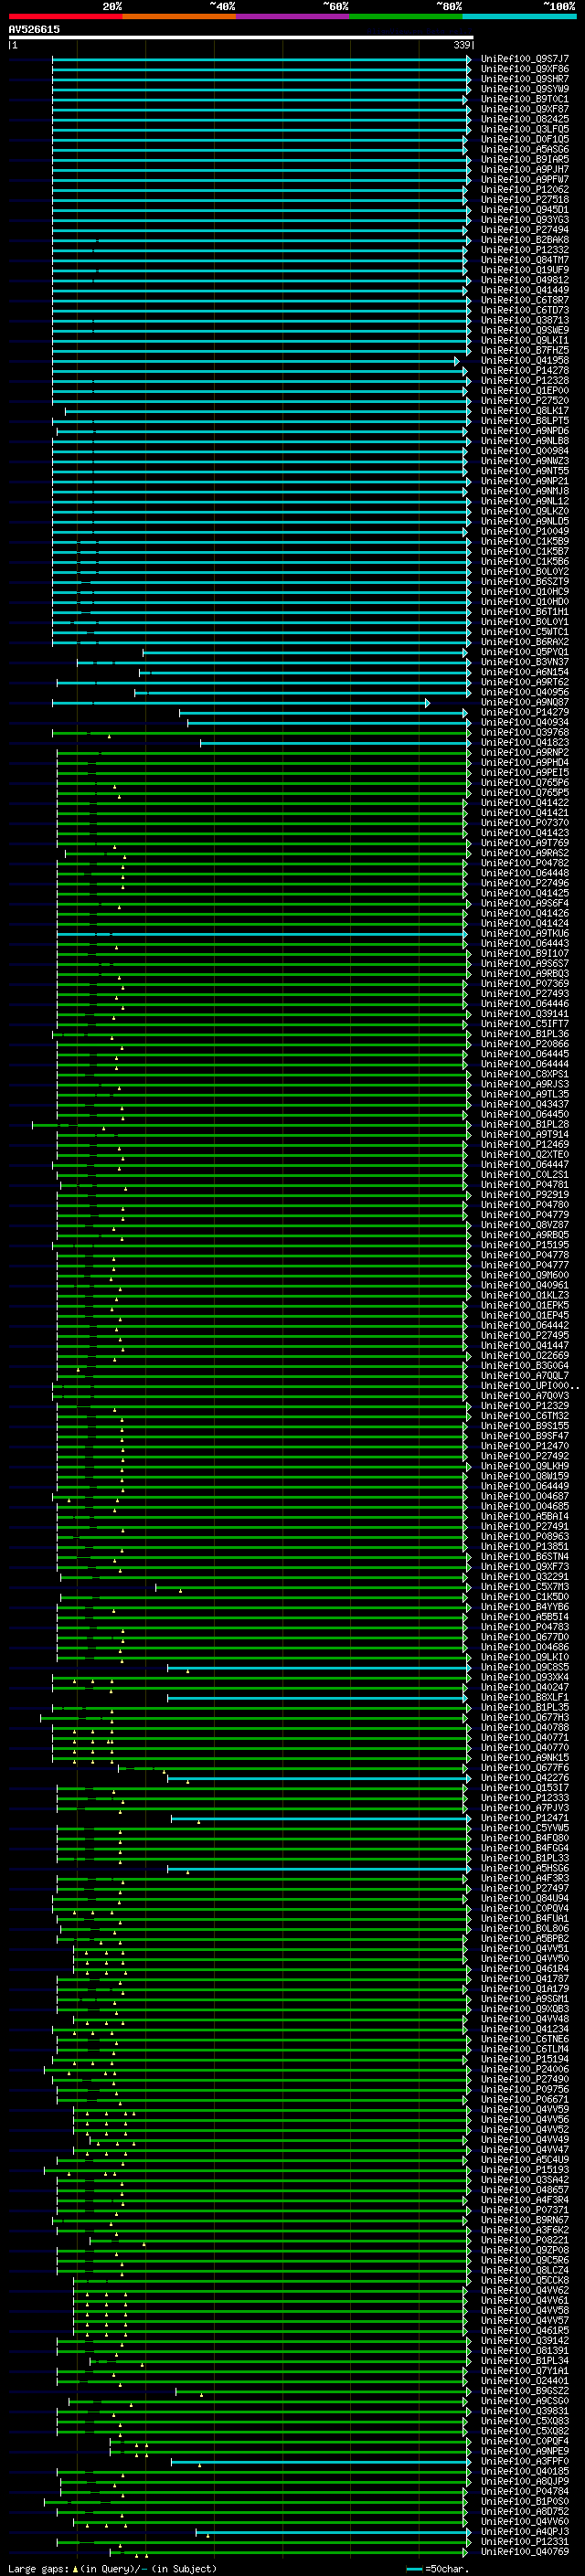The height and width of the screenshot is (2576, 585).
Task: Click the purple ~60% identity legend bar
Action: 292,16
